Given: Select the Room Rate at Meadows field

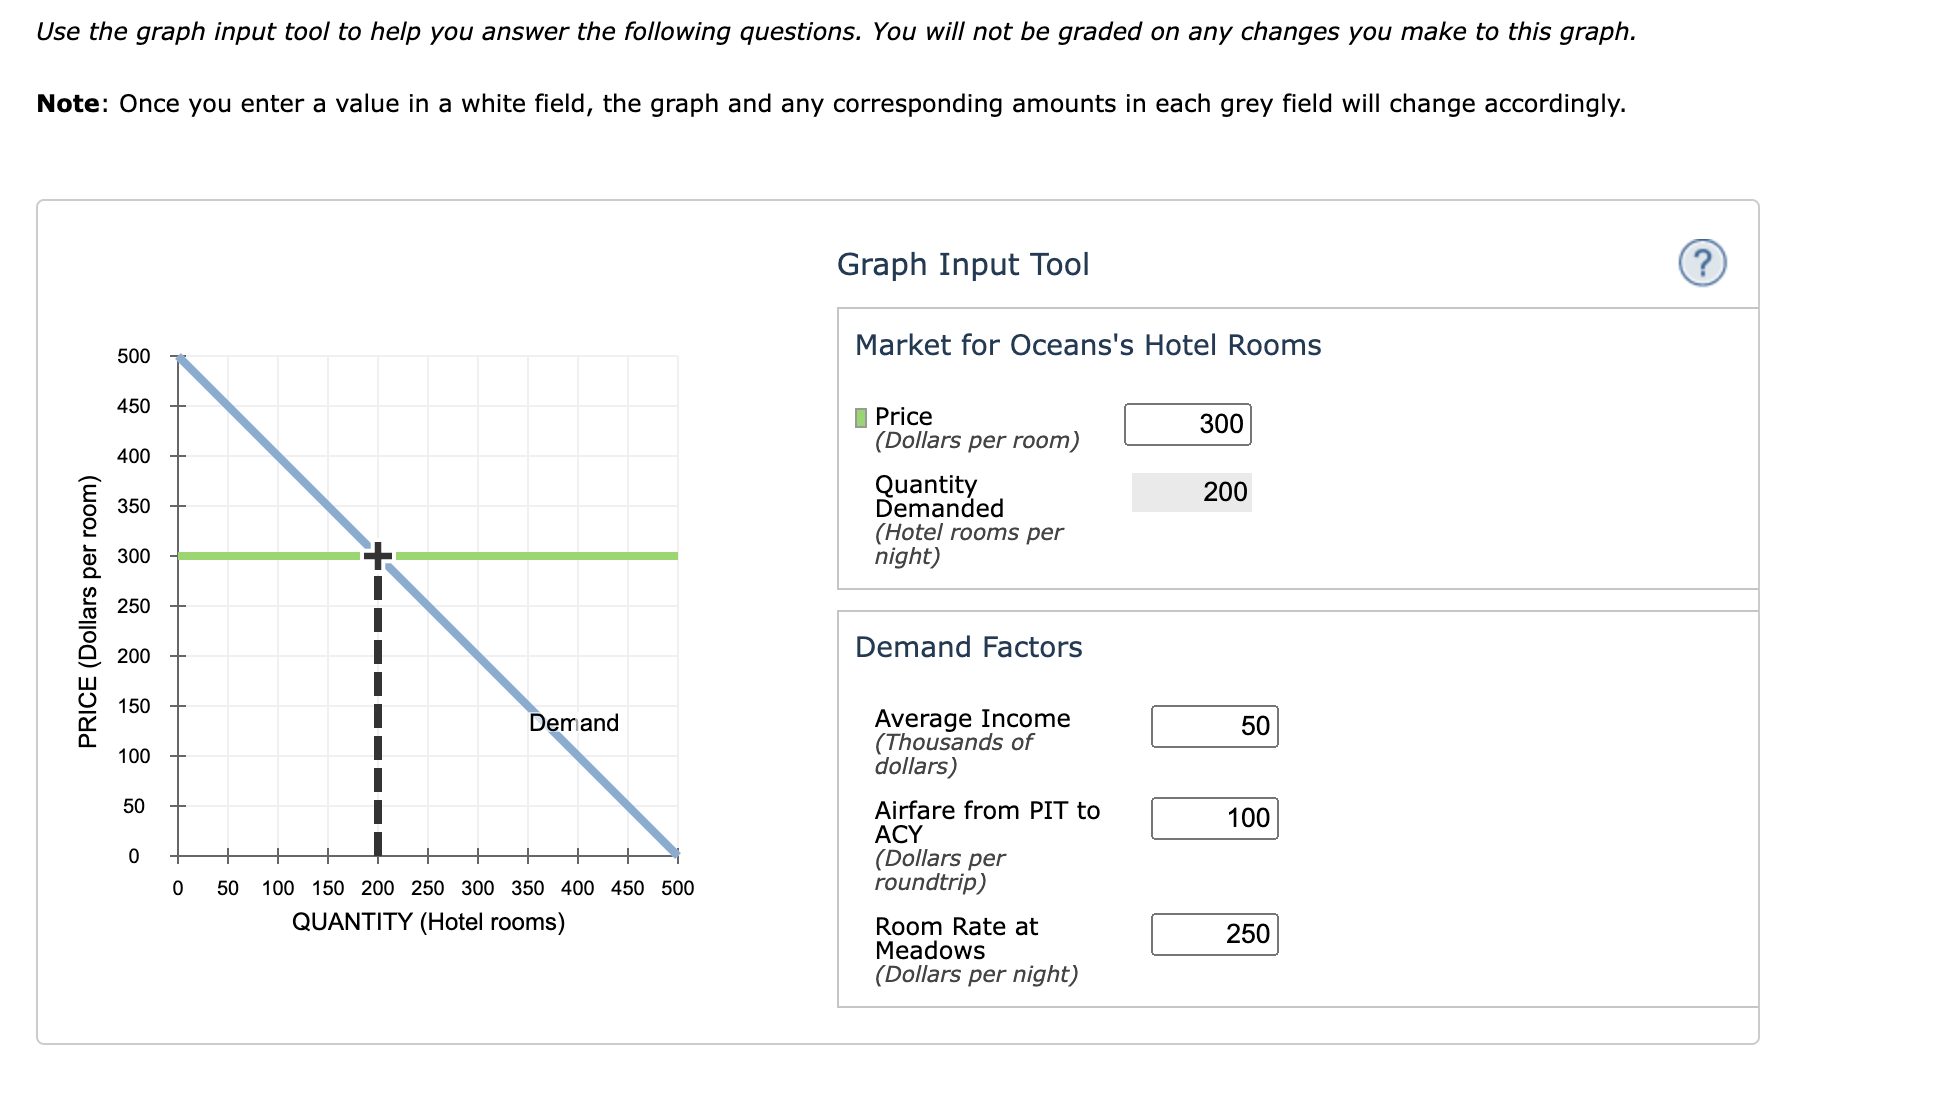Looking at the screenshot, I should tap(1214, 934).
